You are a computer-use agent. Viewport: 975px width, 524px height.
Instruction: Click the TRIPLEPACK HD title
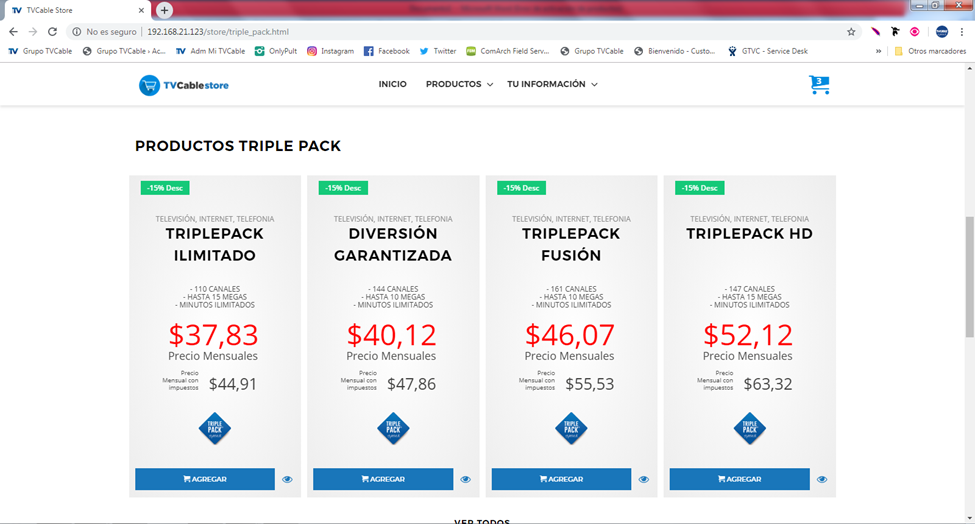point(749,234)
